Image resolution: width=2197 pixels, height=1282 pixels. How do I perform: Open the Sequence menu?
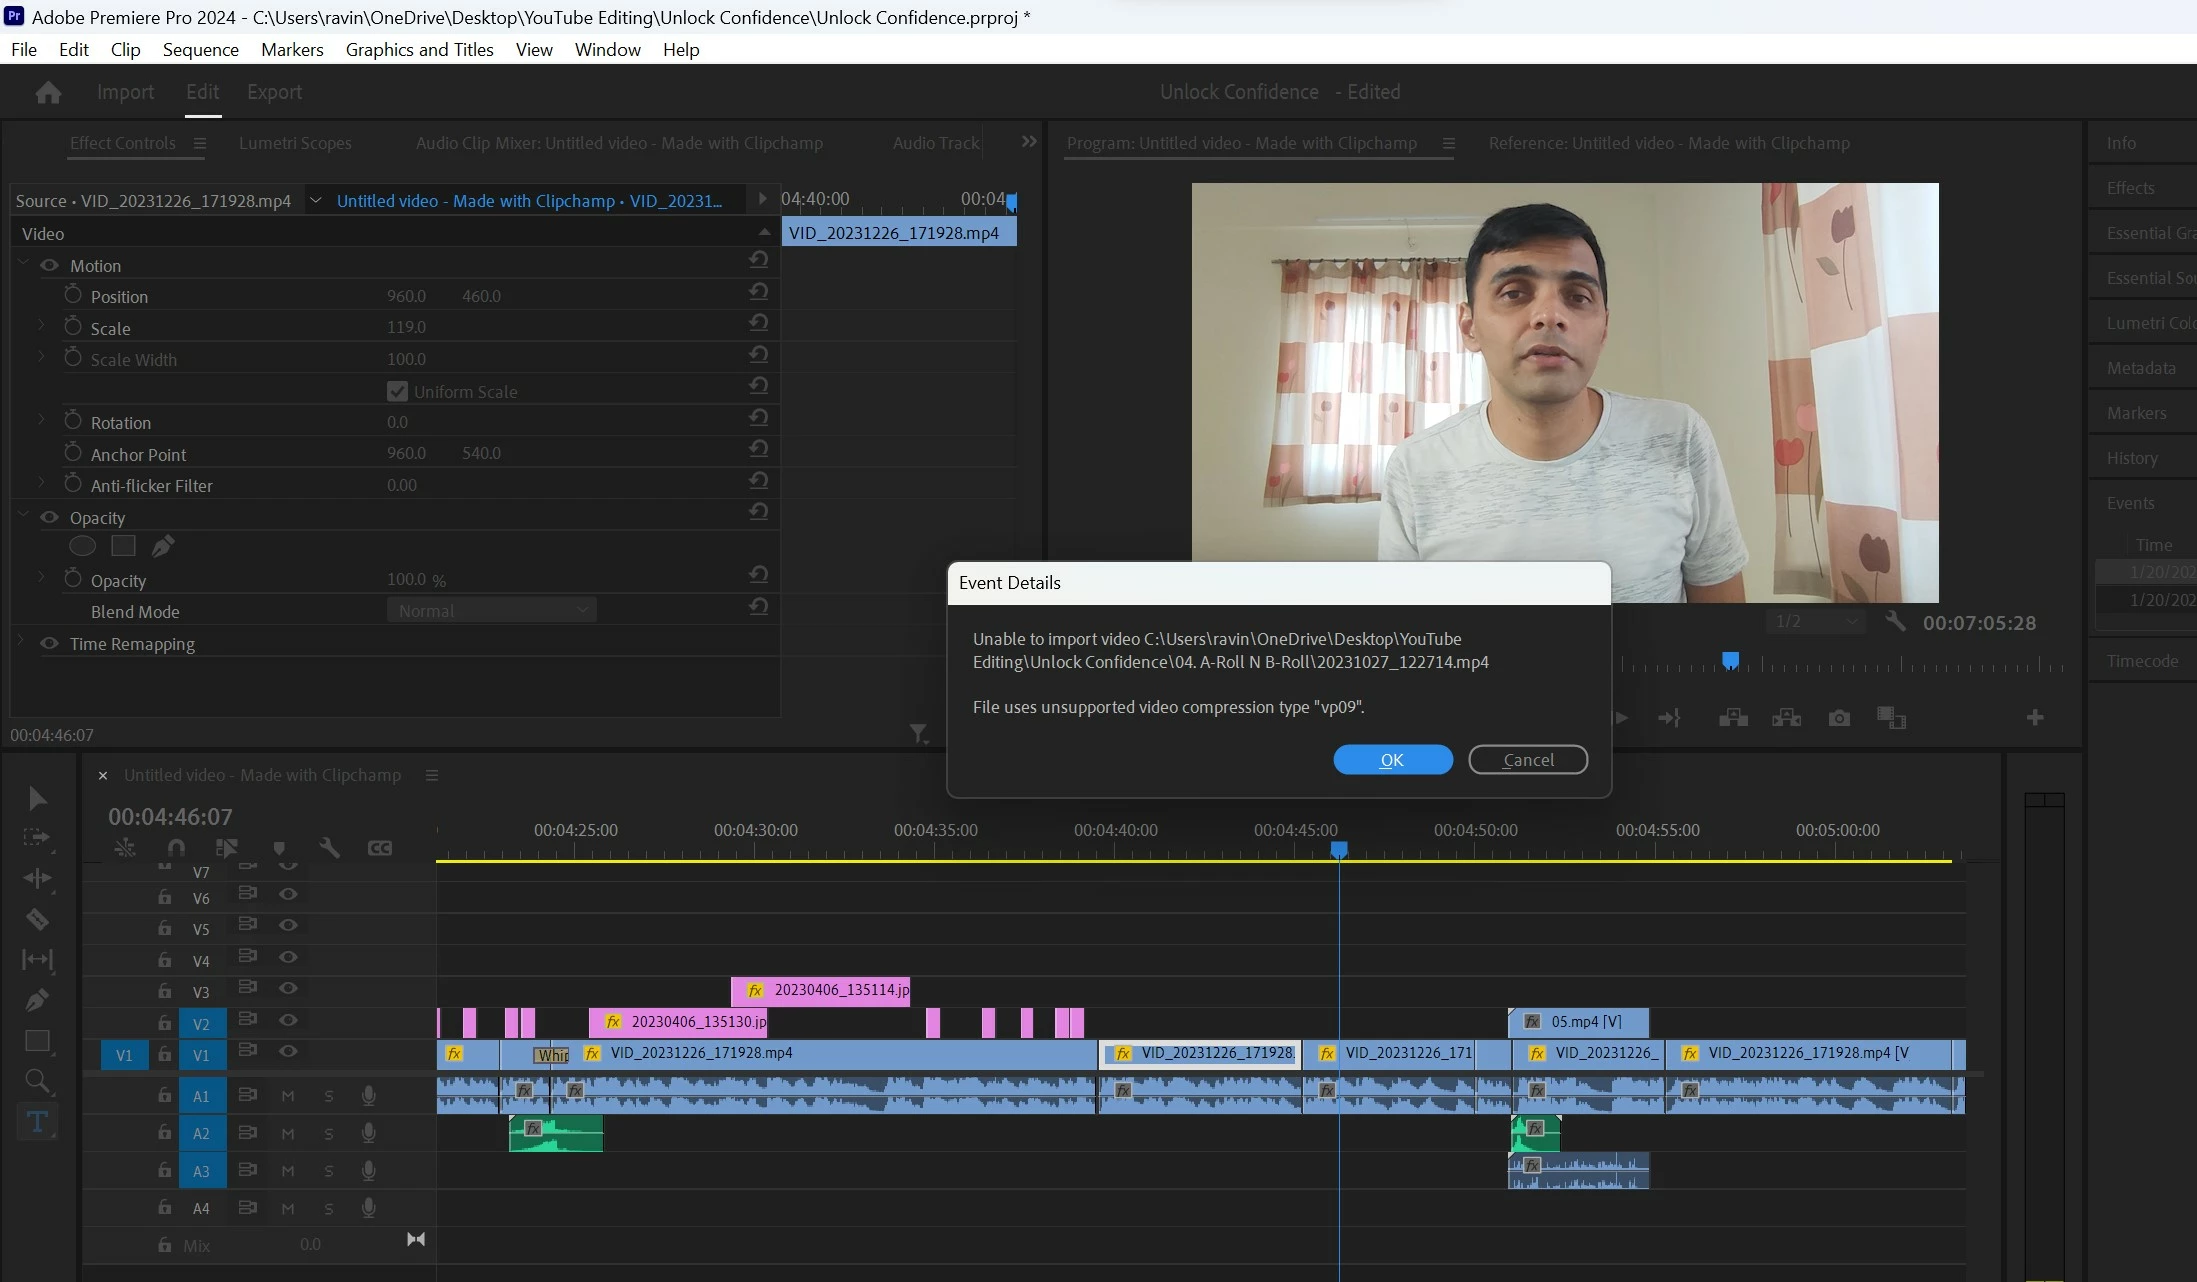[x=200, y=49]
